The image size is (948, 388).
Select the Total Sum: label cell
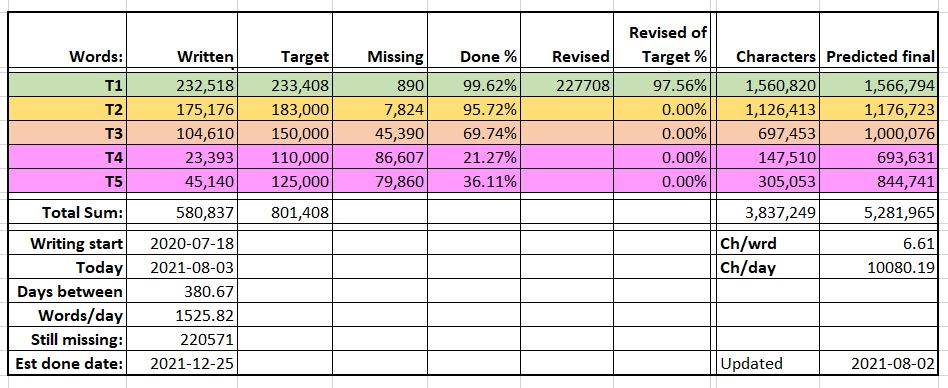tap(67, 212)
